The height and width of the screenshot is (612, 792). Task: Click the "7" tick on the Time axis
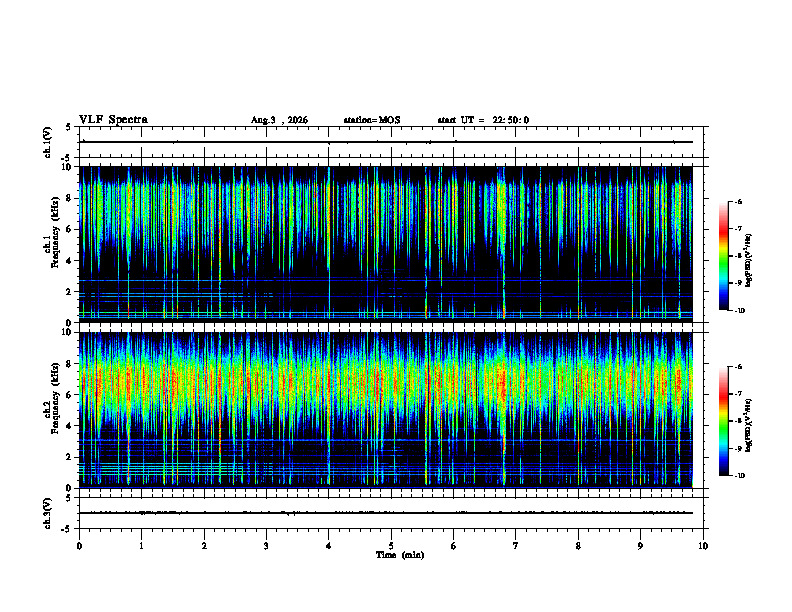516,546
